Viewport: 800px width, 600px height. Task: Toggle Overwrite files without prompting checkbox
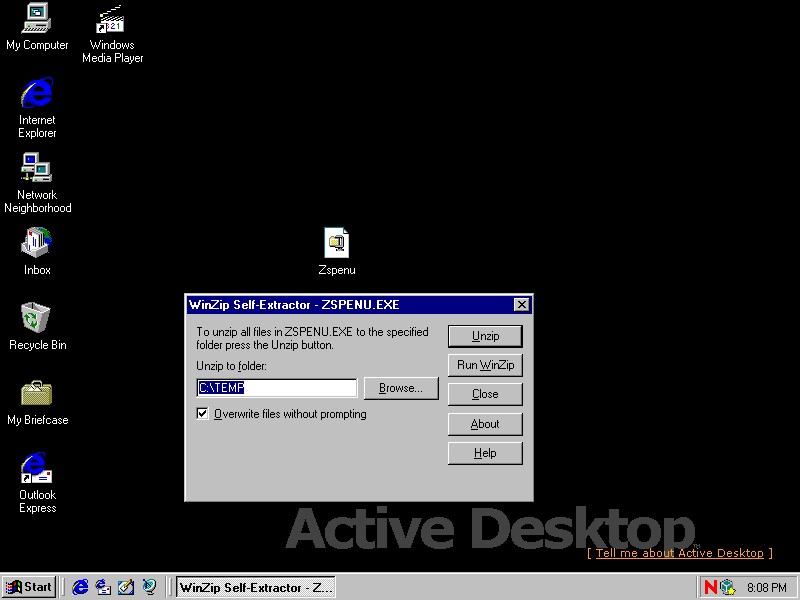203,413
